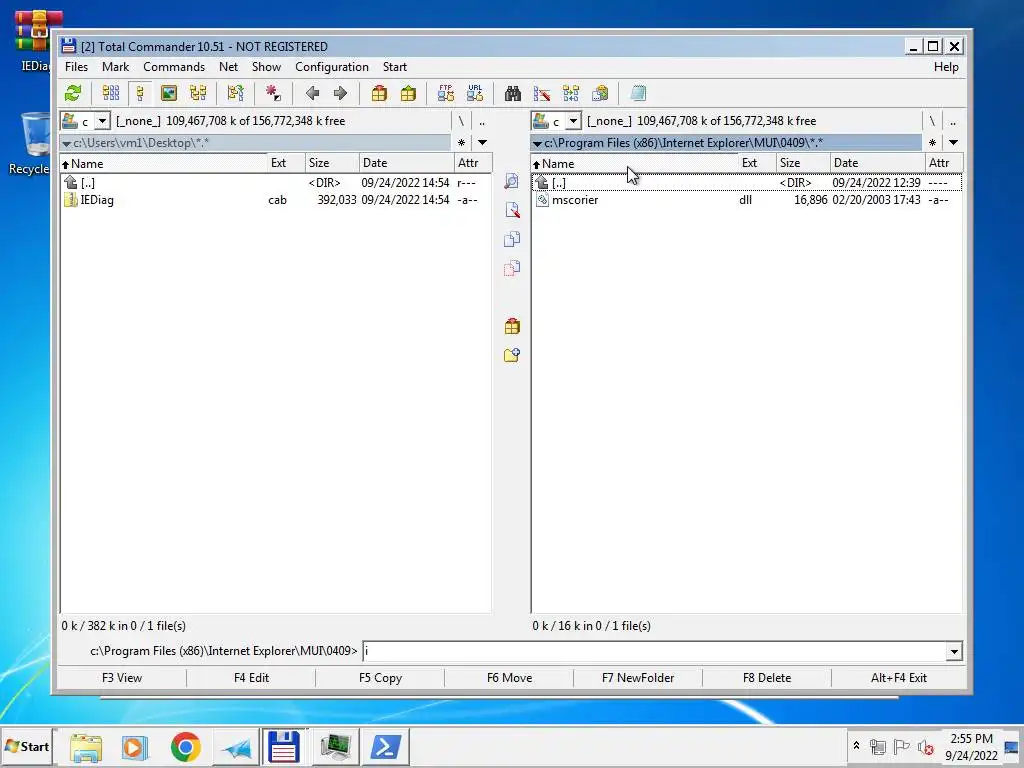Click the F5 Copy button

(380, 678)
